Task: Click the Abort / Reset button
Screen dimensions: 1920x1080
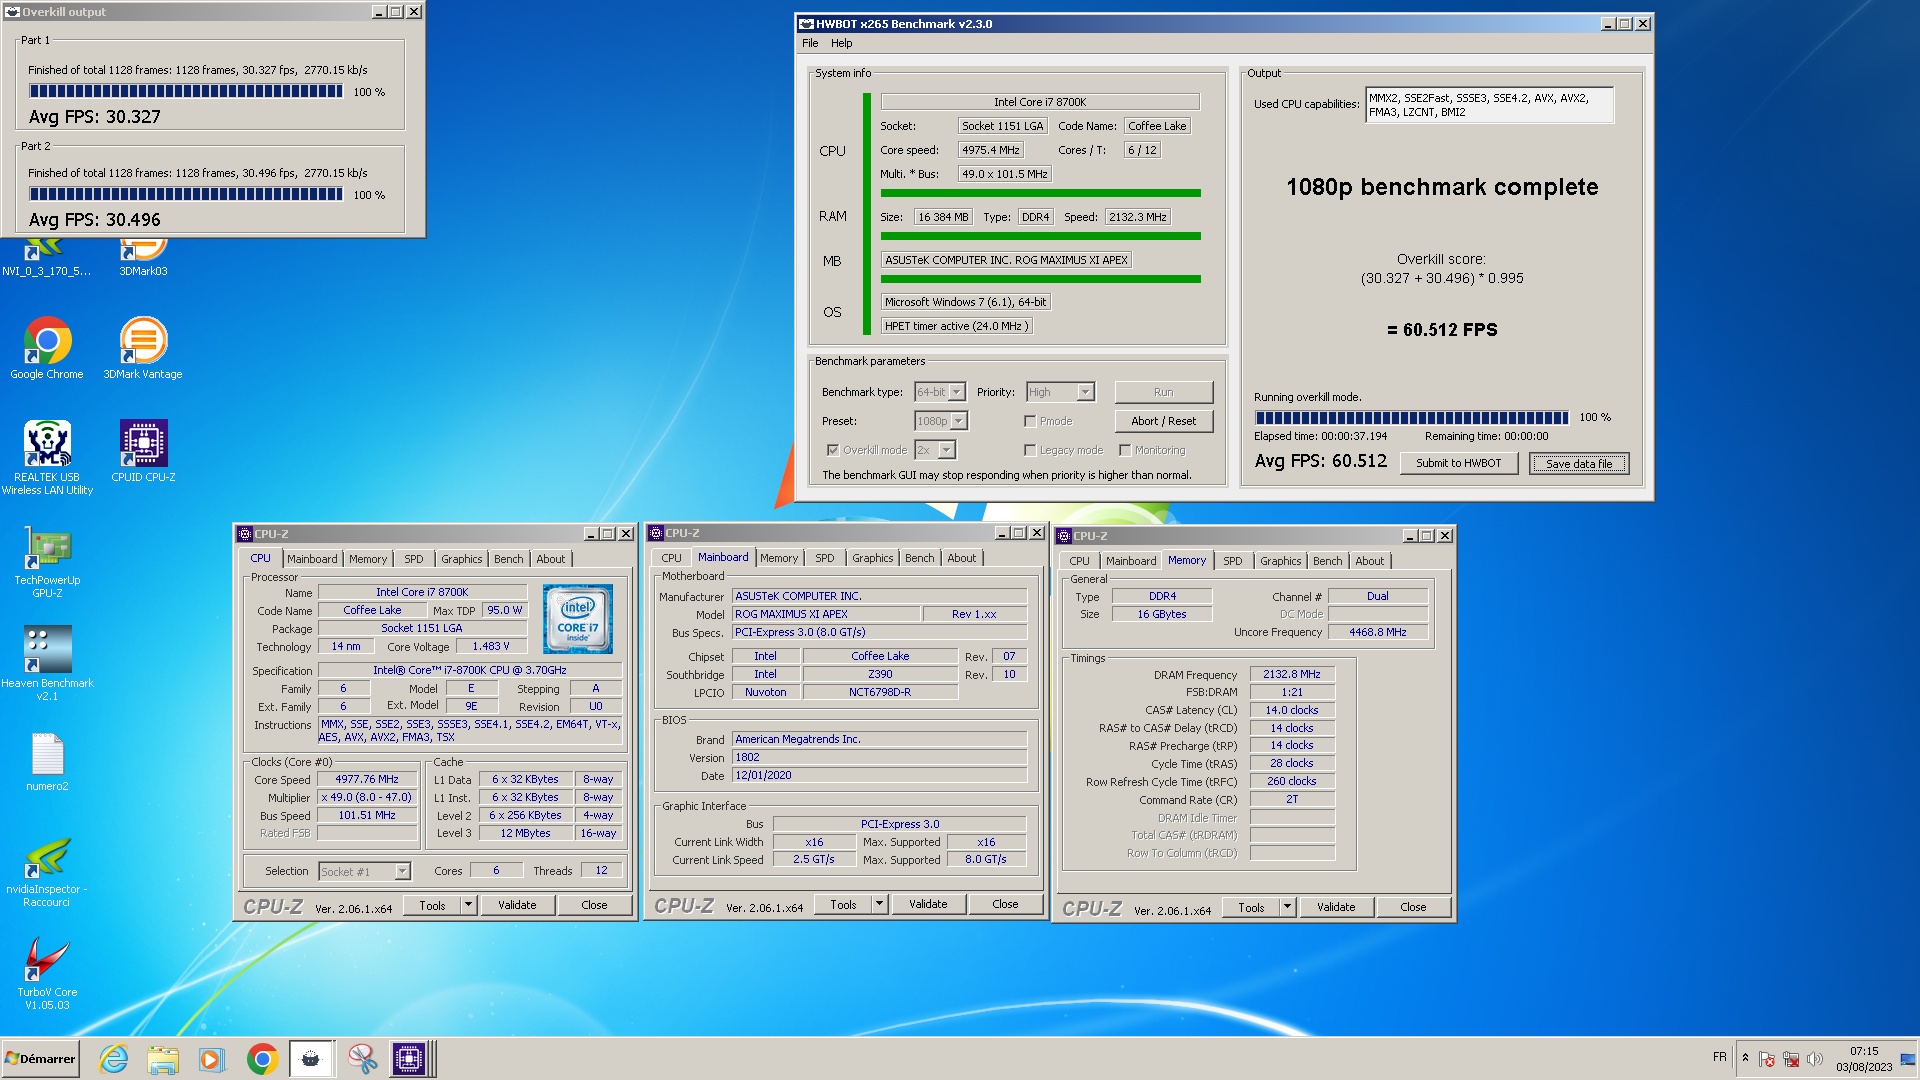Action: [1163, 421]
